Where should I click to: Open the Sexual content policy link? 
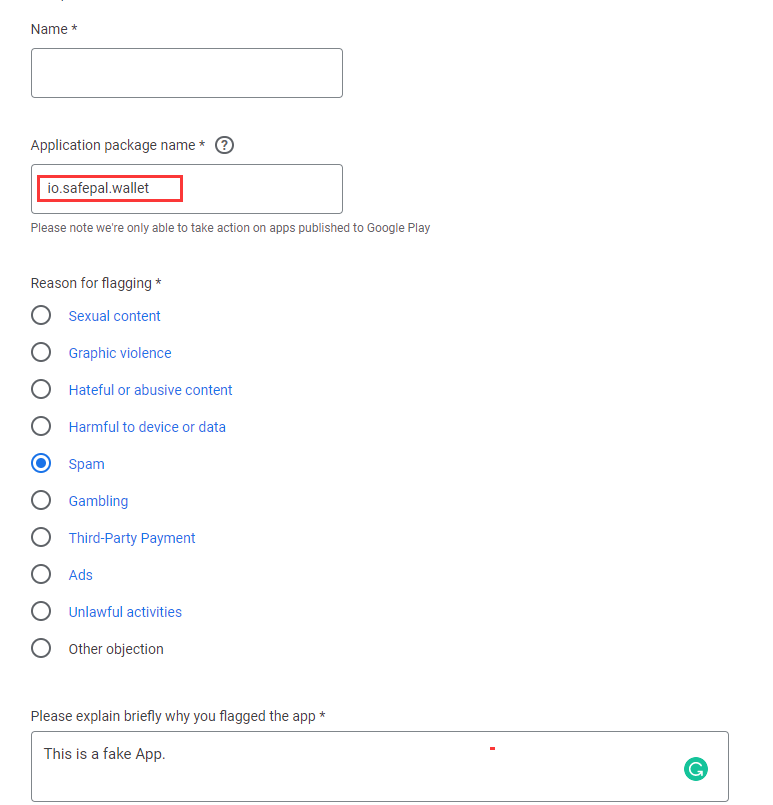(115, 316)
